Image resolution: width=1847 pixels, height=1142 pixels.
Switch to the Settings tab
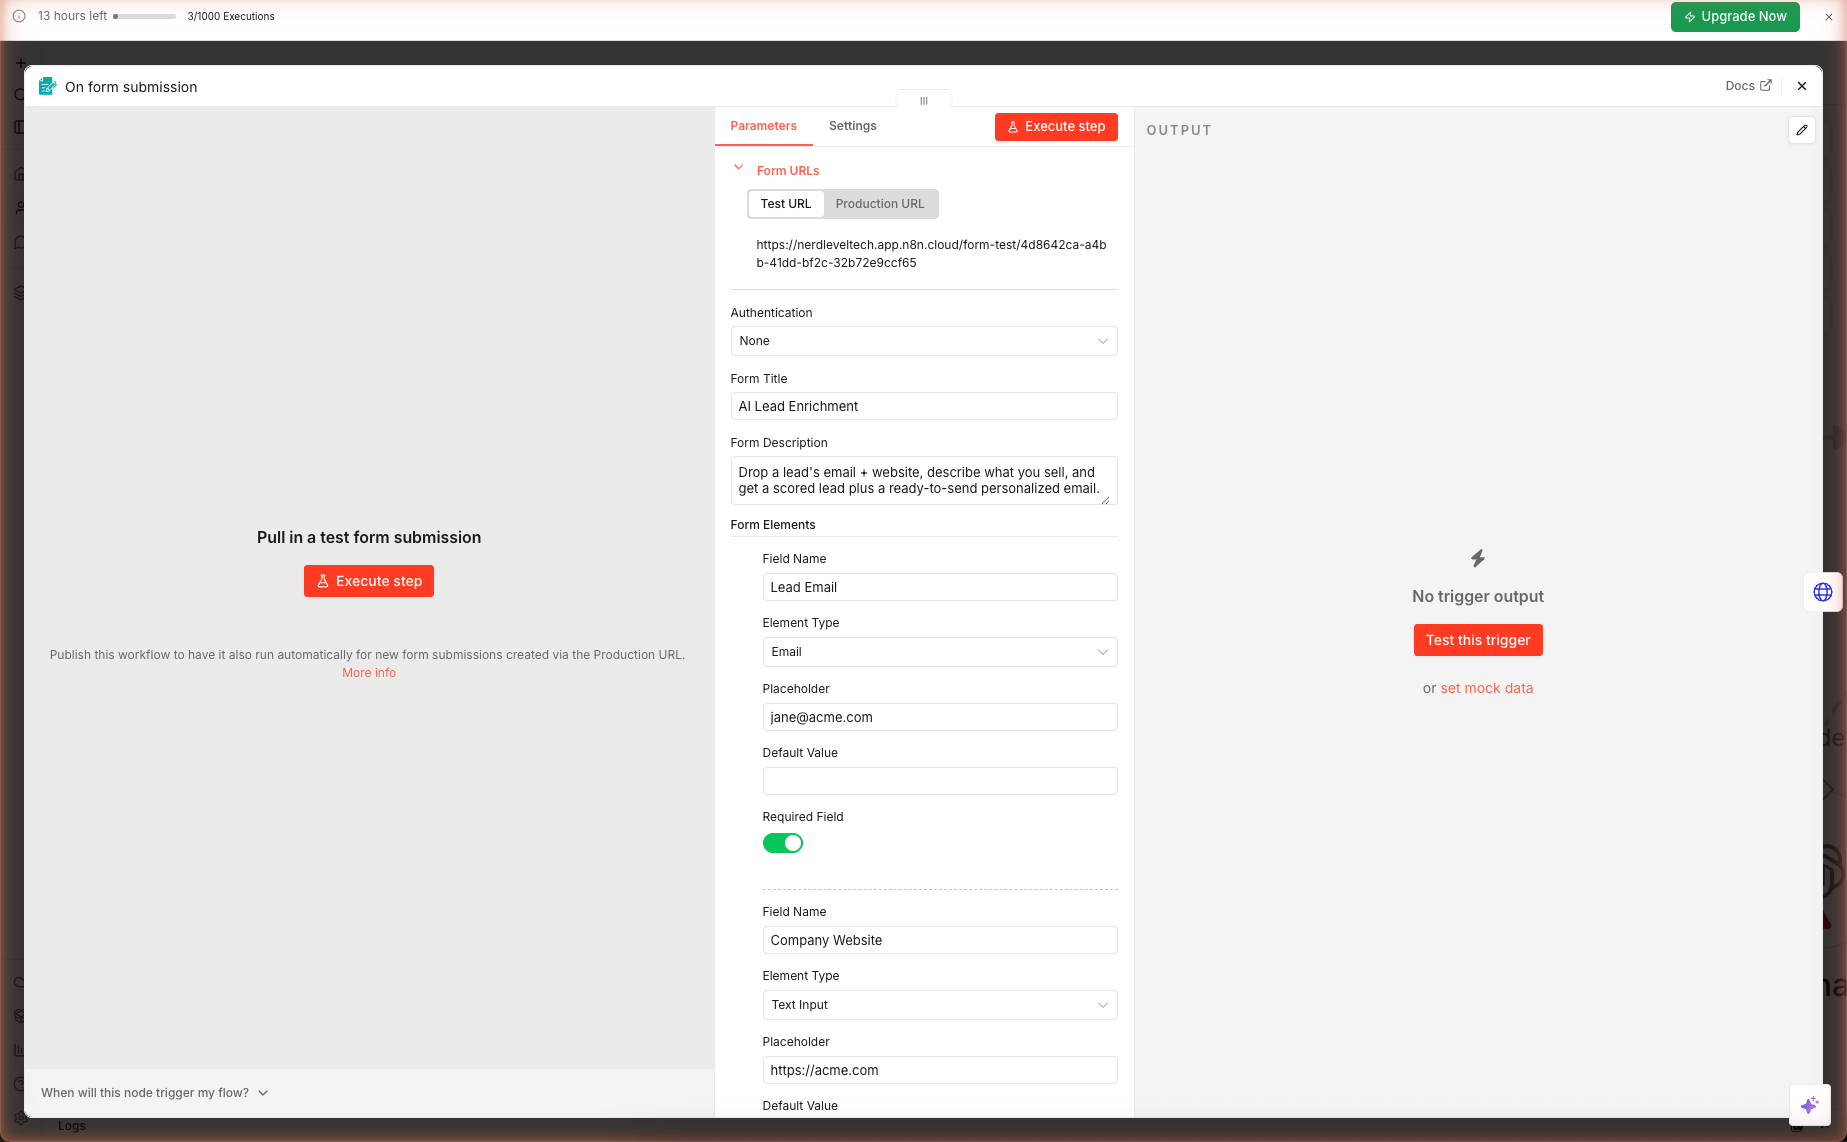point(852,126)
